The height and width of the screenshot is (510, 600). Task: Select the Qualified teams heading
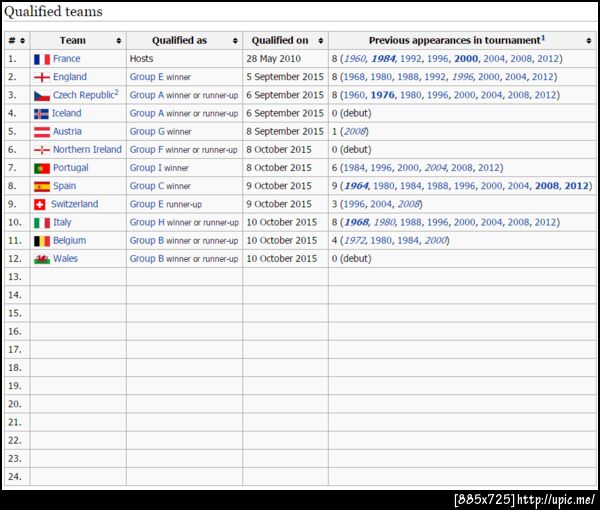pos(54,11)
